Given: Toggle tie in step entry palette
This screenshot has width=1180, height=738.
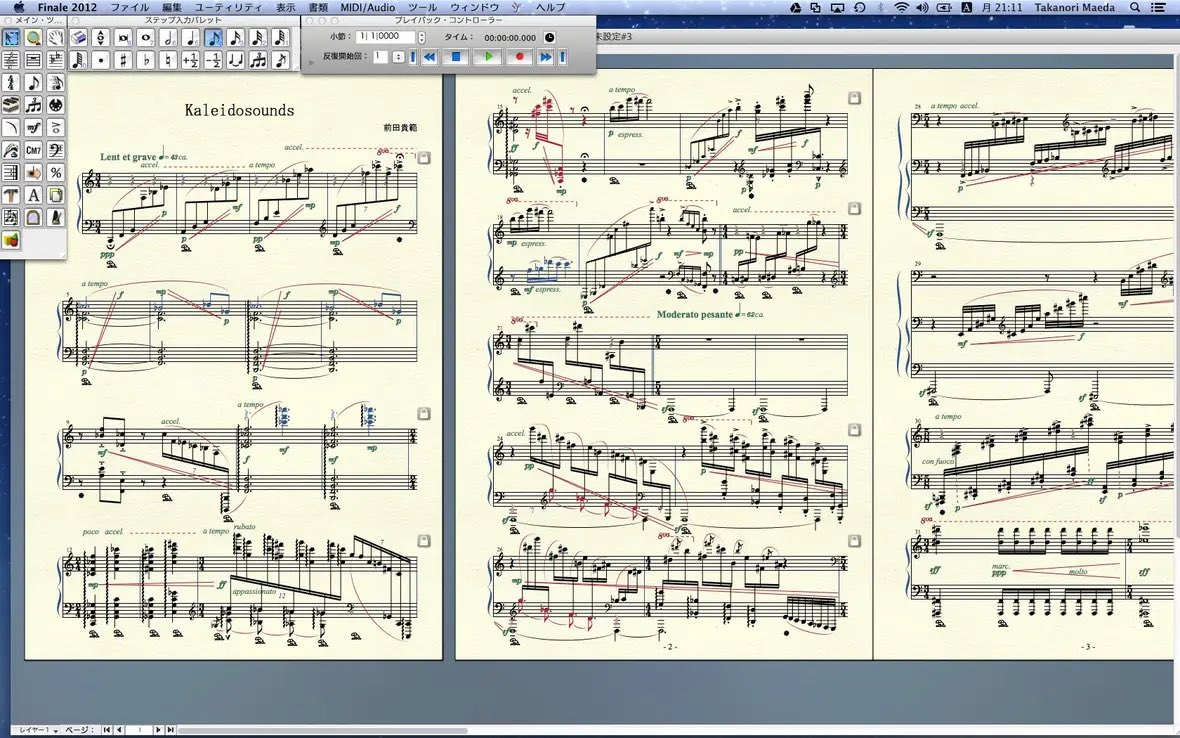Looking at the screenshot, I should [x=236, y=60].
